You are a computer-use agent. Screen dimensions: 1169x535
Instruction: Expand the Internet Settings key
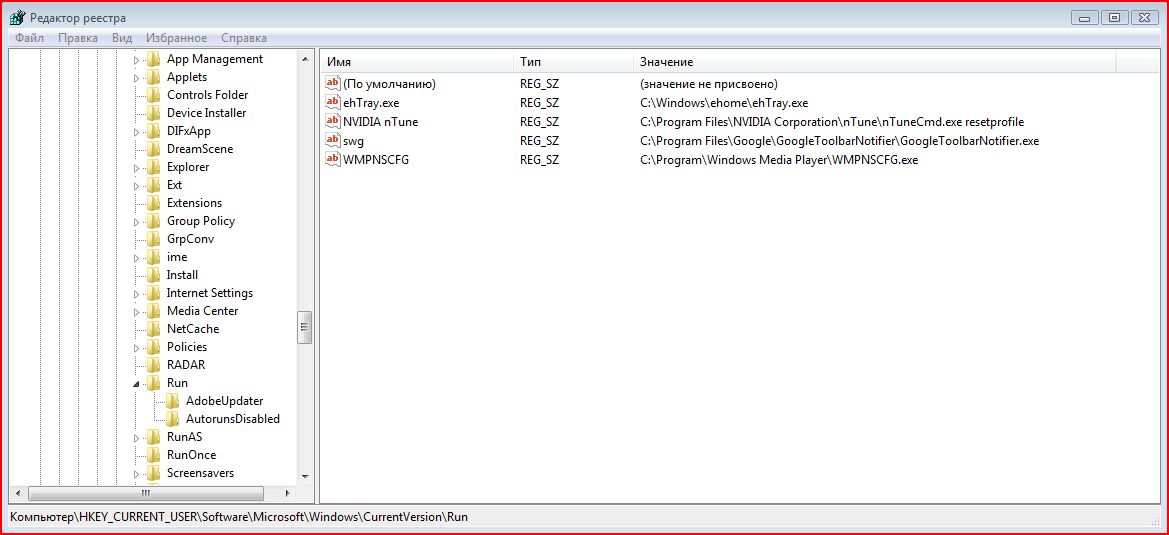[x=136, y=294]
